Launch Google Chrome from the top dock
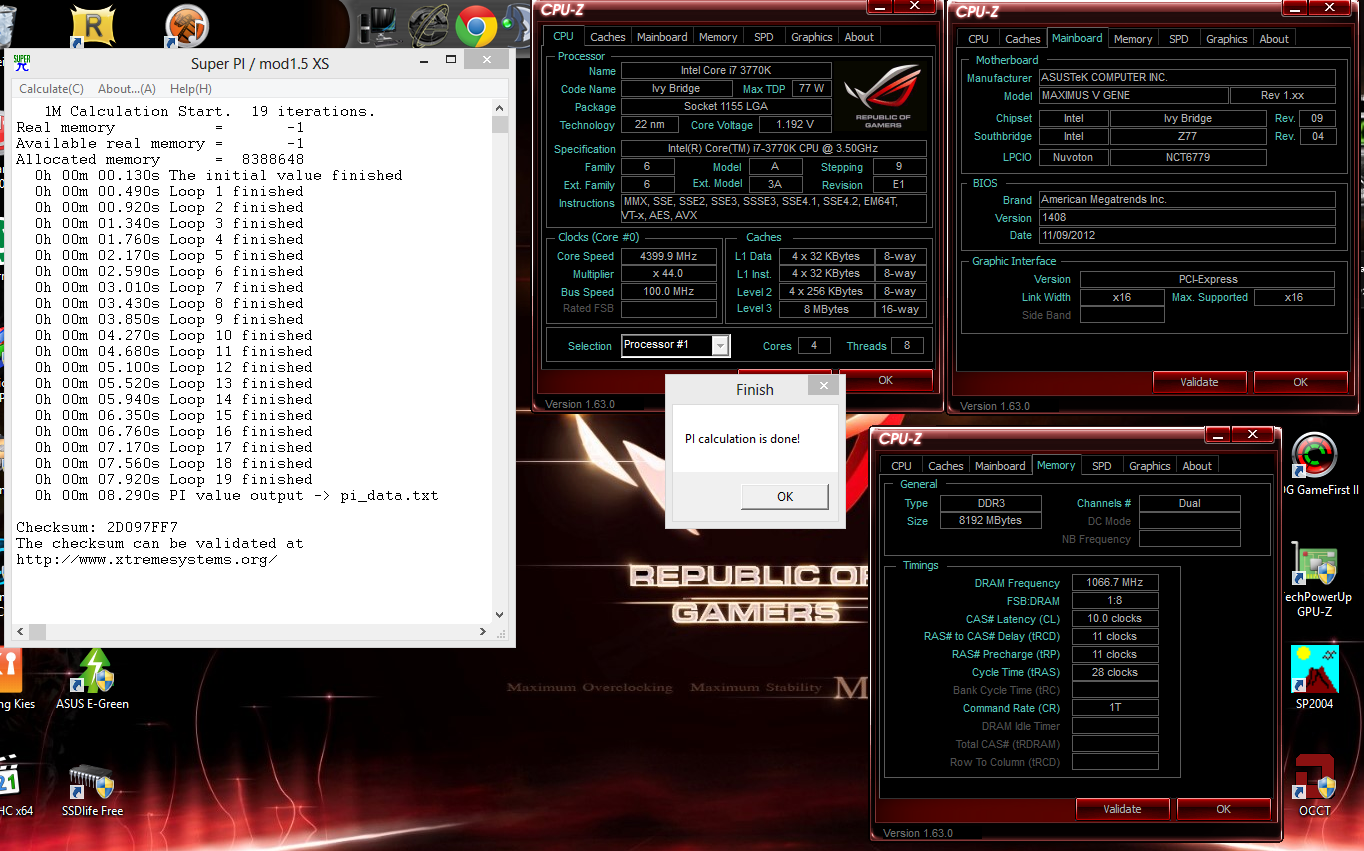This screenshot has width=1364, height=851. coord(476,25)
